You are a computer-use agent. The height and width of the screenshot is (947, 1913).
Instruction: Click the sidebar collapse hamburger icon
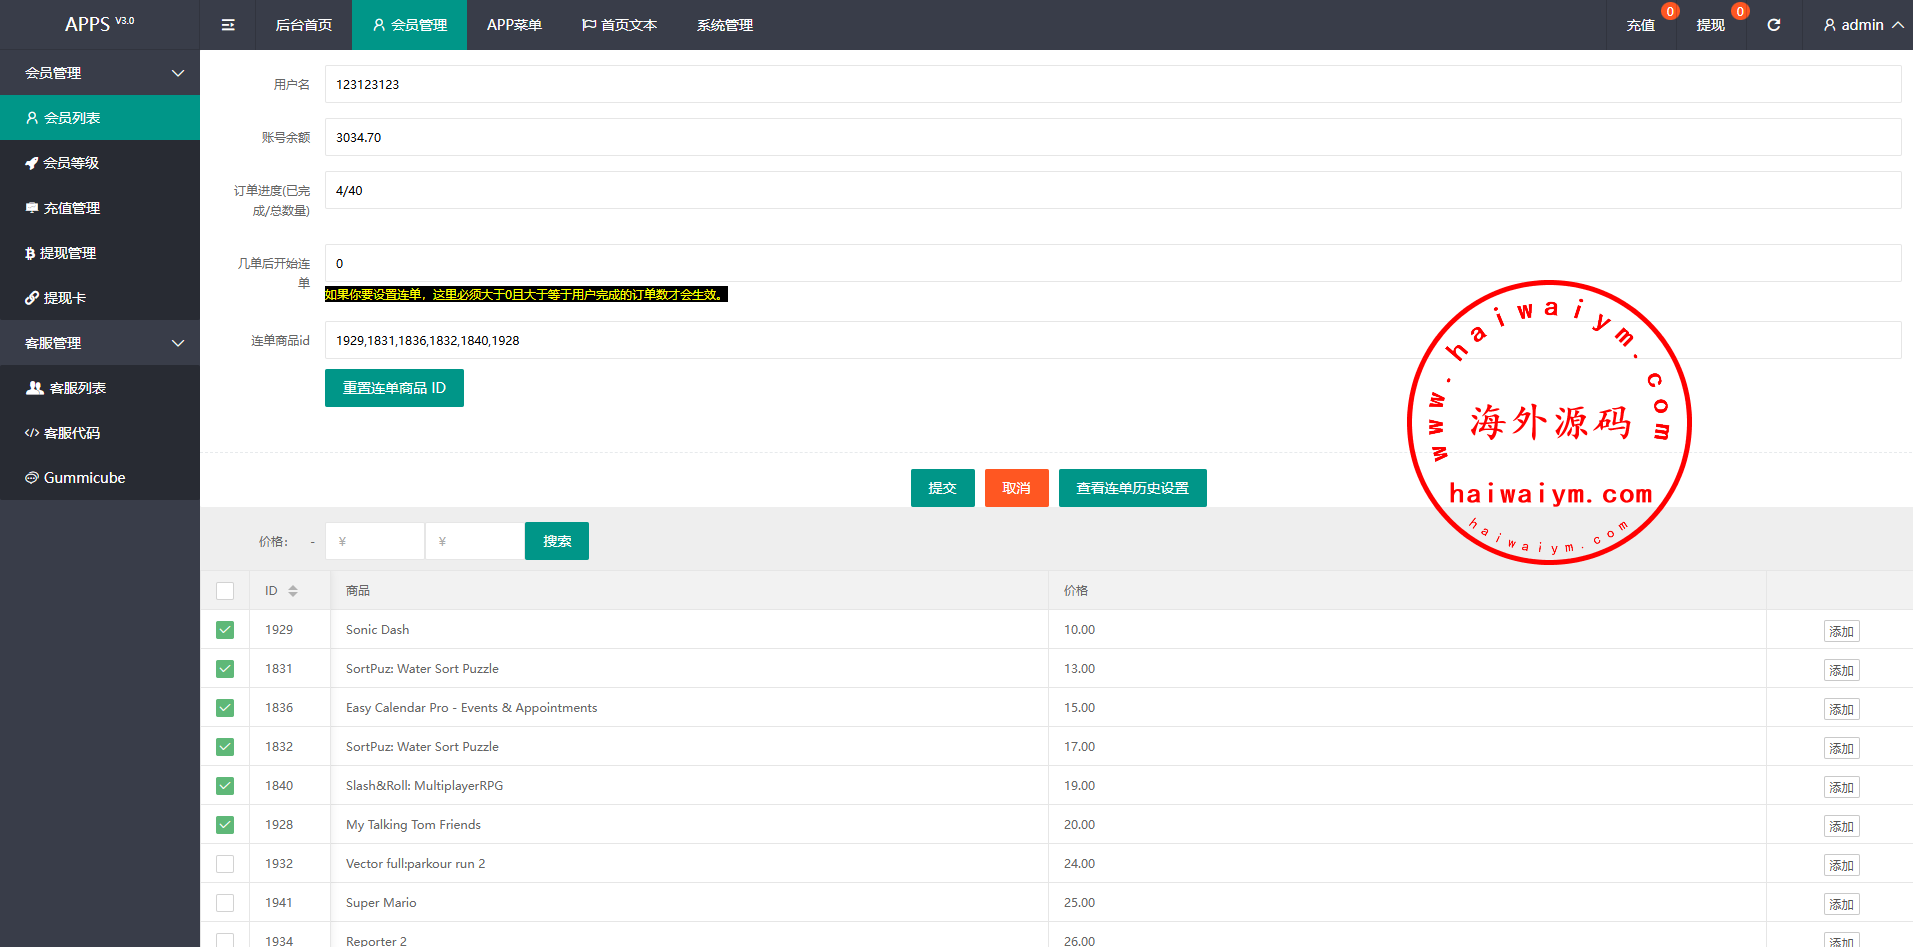coord(228,25)
